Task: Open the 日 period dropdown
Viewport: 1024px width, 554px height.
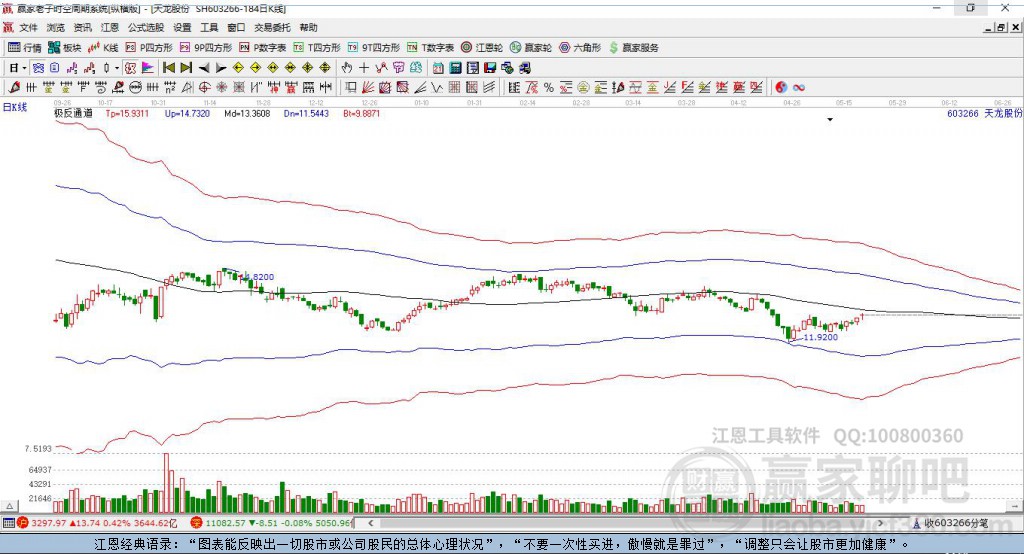Action: pos(24,68)
